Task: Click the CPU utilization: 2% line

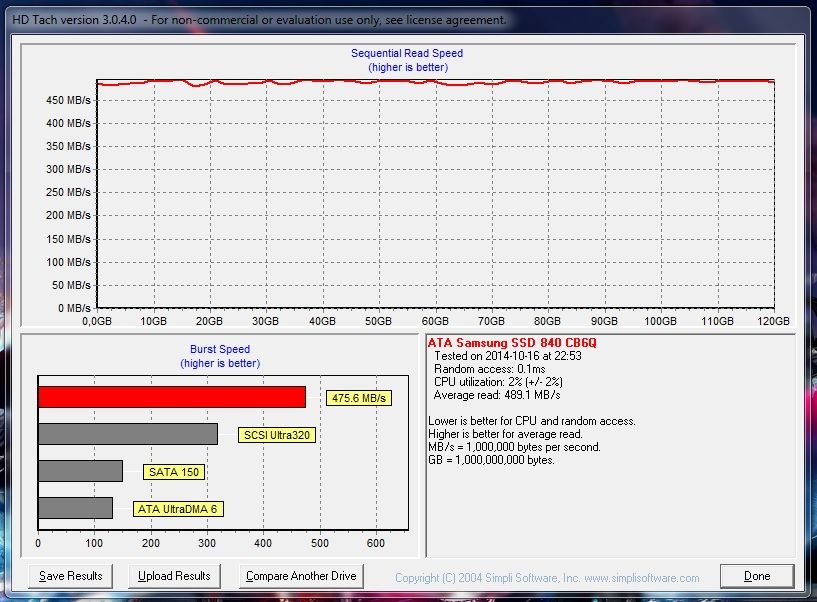Action: tap(498, 382)
